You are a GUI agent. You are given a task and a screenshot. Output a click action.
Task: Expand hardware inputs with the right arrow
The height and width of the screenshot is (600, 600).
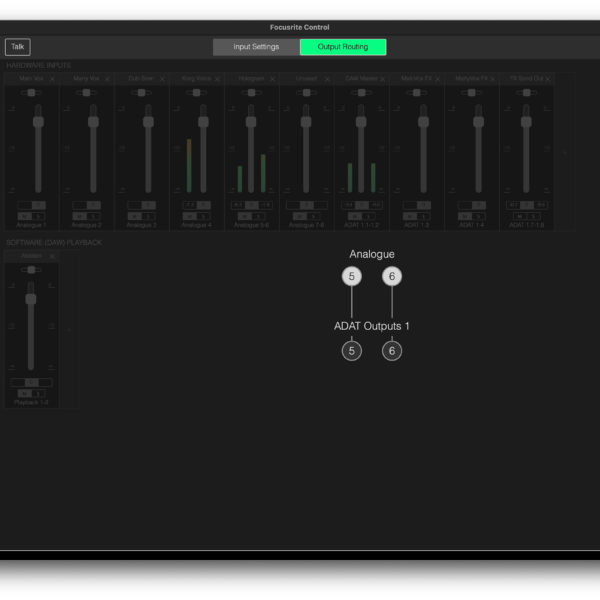[x=564, y=153]
